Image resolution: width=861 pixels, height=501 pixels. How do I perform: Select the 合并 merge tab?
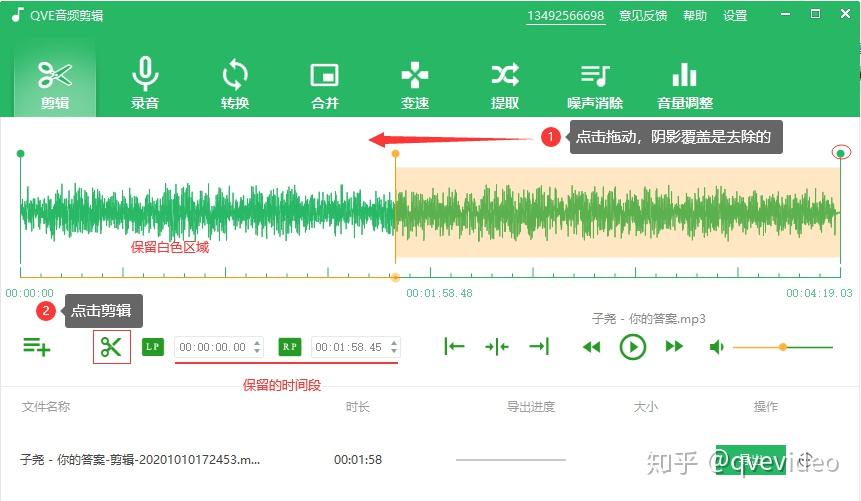click(x=325, y=84)
